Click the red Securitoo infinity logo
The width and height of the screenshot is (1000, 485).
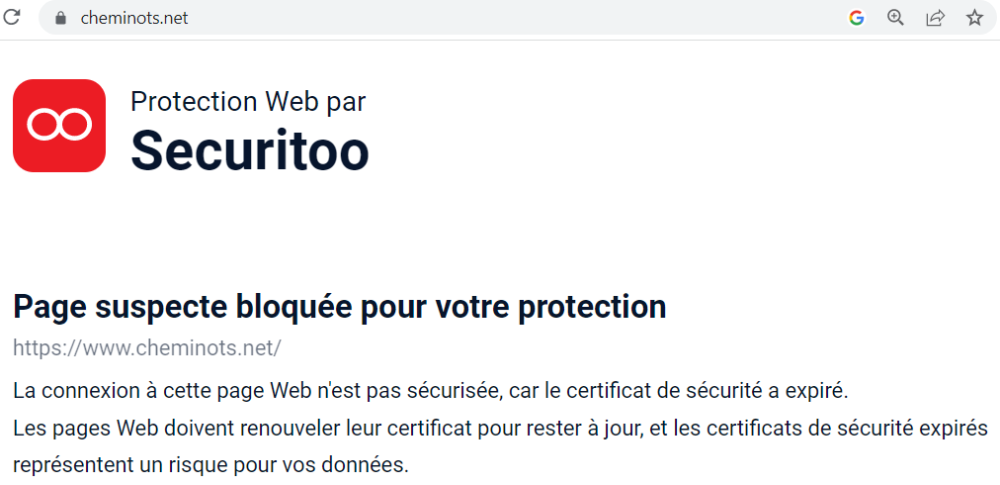point(59,125)
